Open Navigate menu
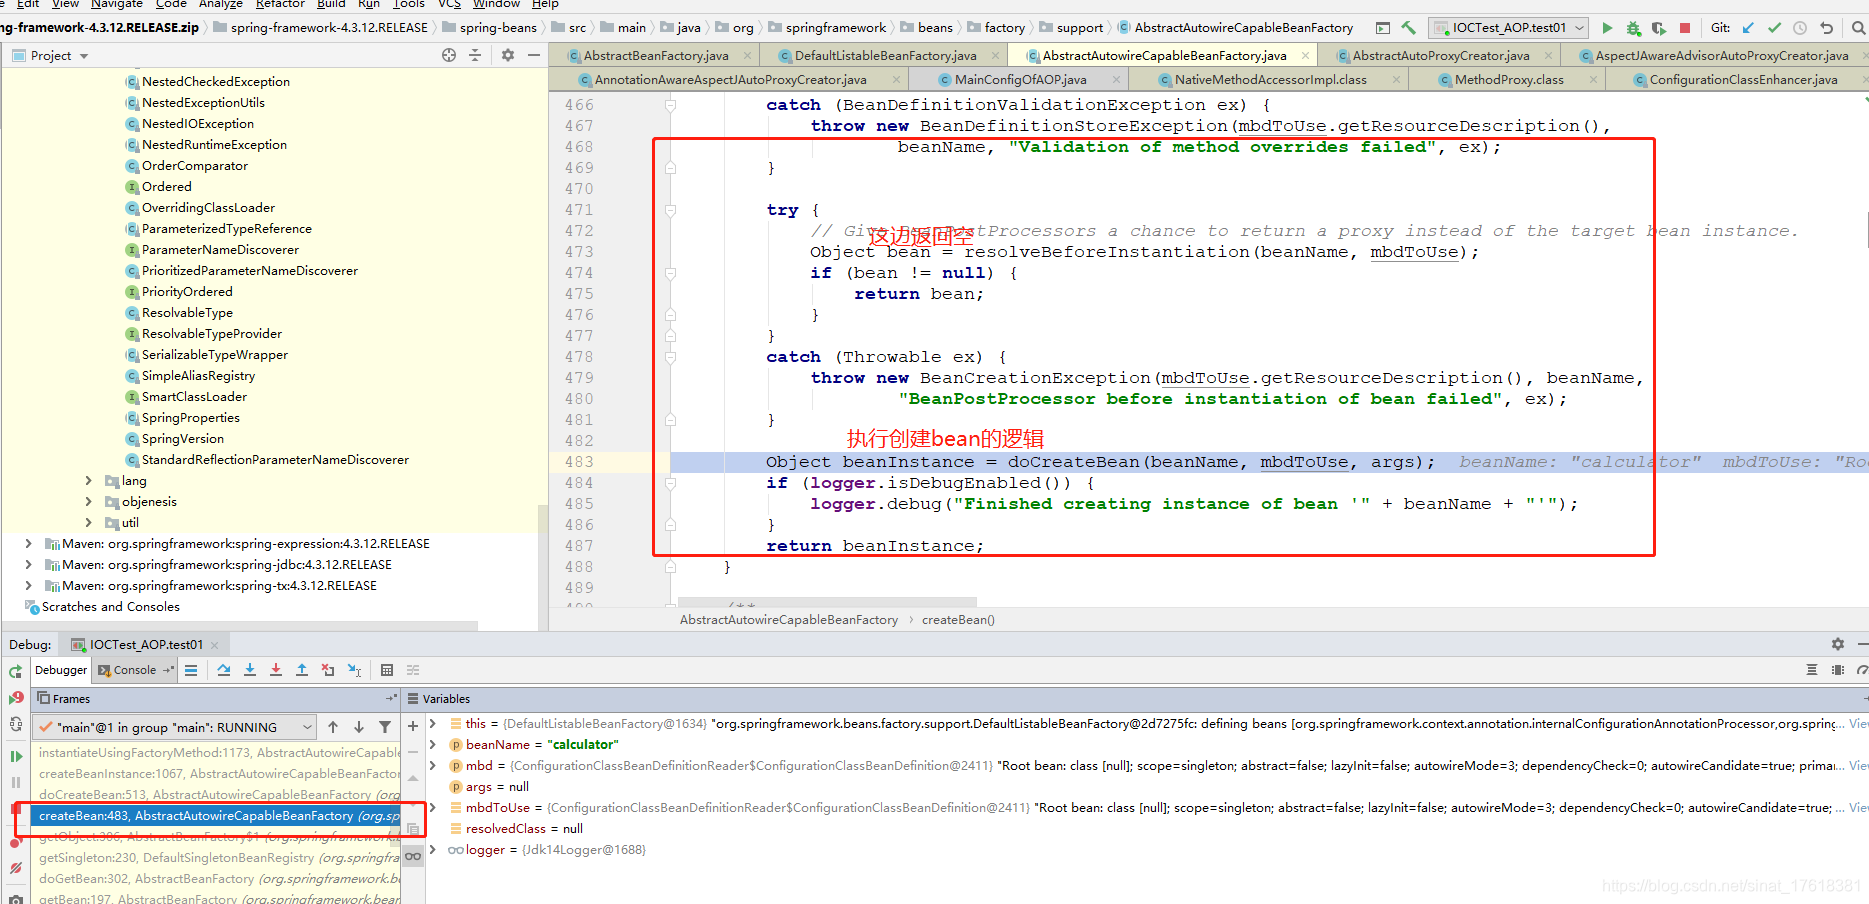The image size is (1869, 904). click(x=117, y=4)
